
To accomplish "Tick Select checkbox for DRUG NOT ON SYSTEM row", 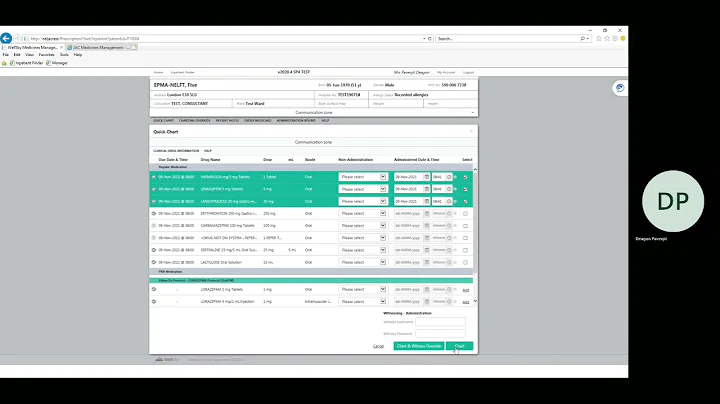I will pyautogui.click(x=466, y=238).
